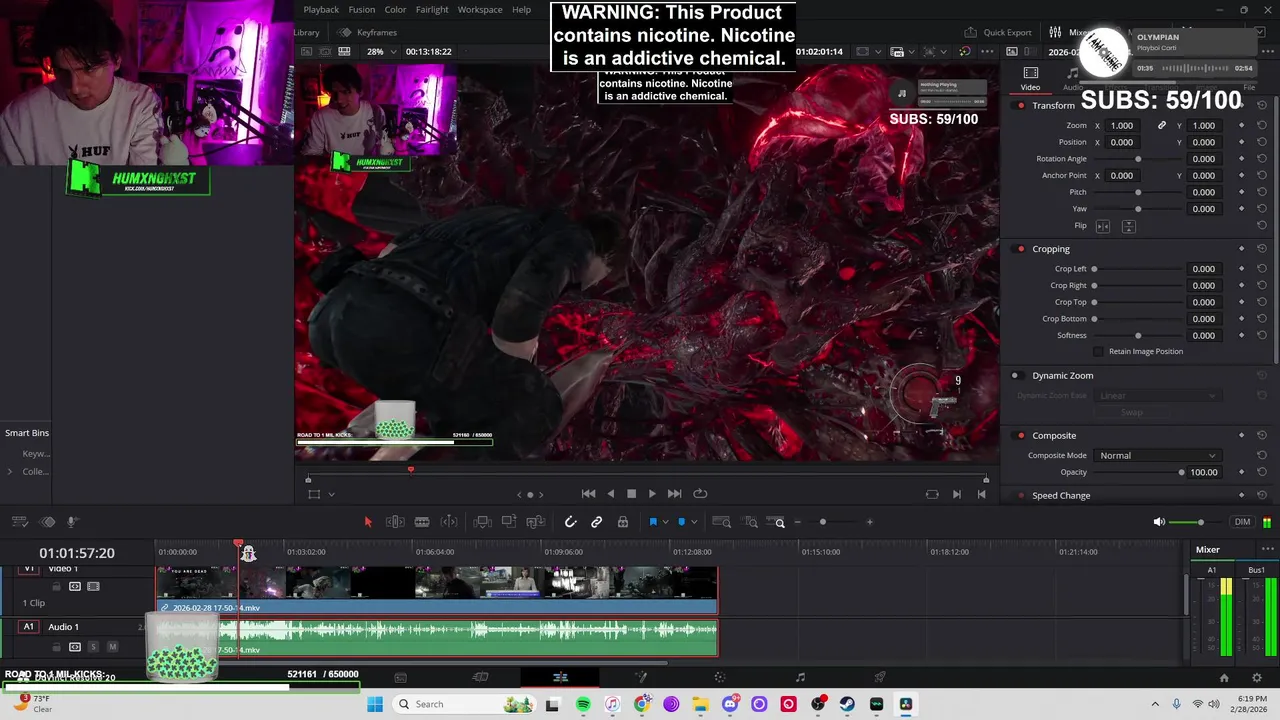The image size is (1280, 720).
Task: Click the Opacity 100.00 value field
Action: 1204,473
